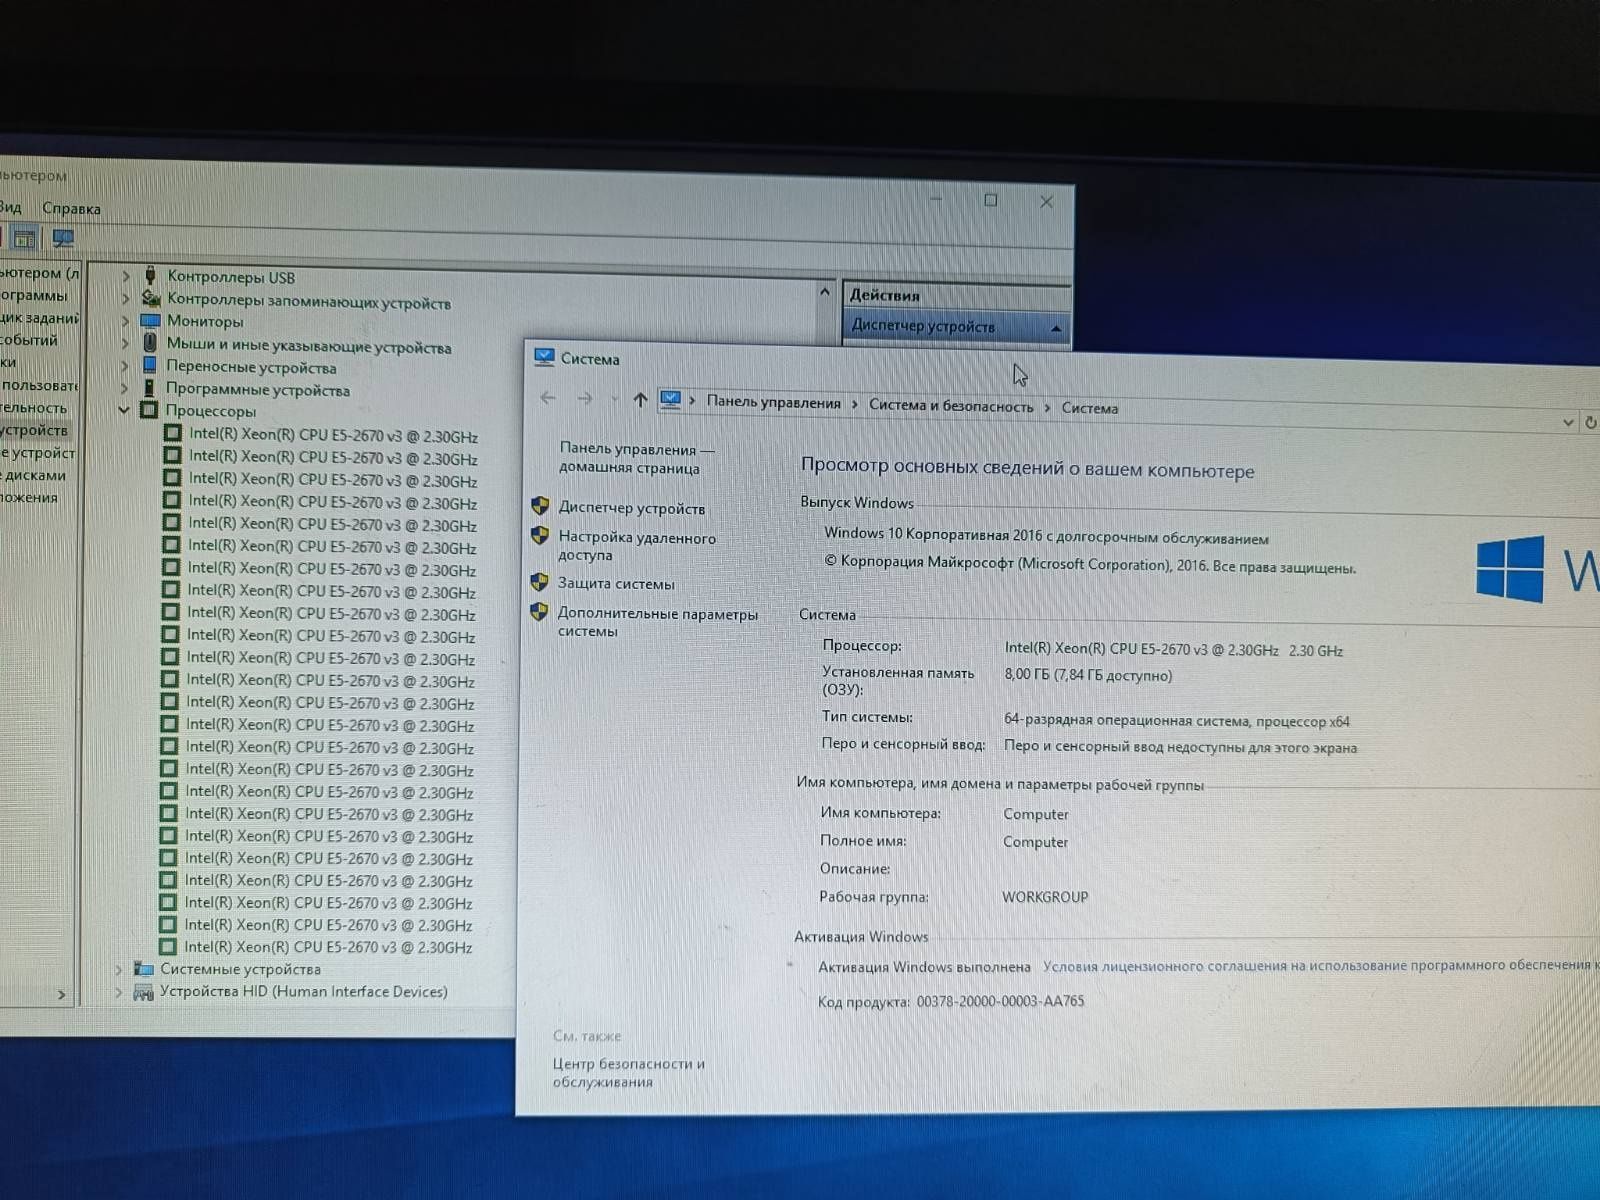Click mouse icon next to Мыши
This screenshot has width=1600, height=1200.
[x=150, y=343]
